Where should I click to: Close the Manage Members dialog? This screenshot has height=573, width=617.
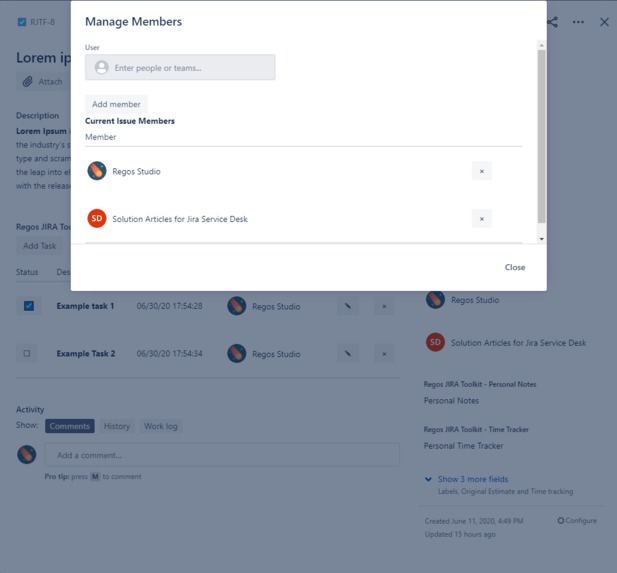pyautogui.click(x=515, y=267)
